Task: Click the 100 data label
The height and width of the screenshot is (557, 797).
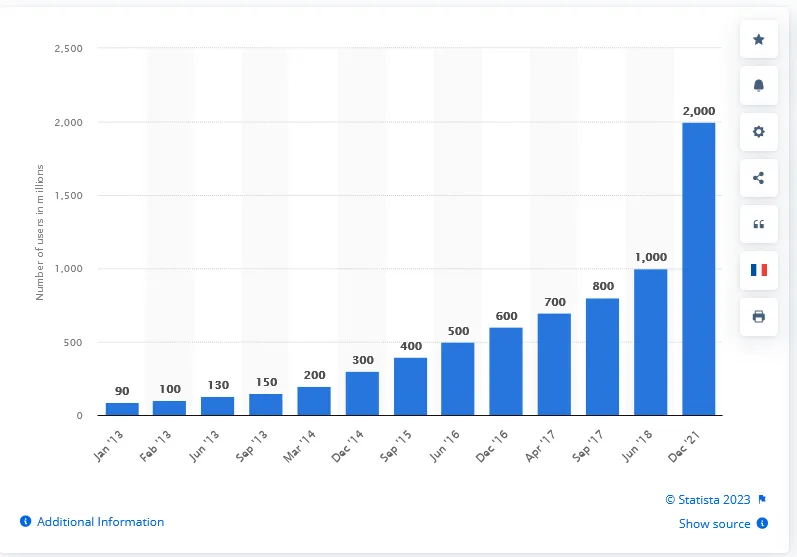Action: 170,389
